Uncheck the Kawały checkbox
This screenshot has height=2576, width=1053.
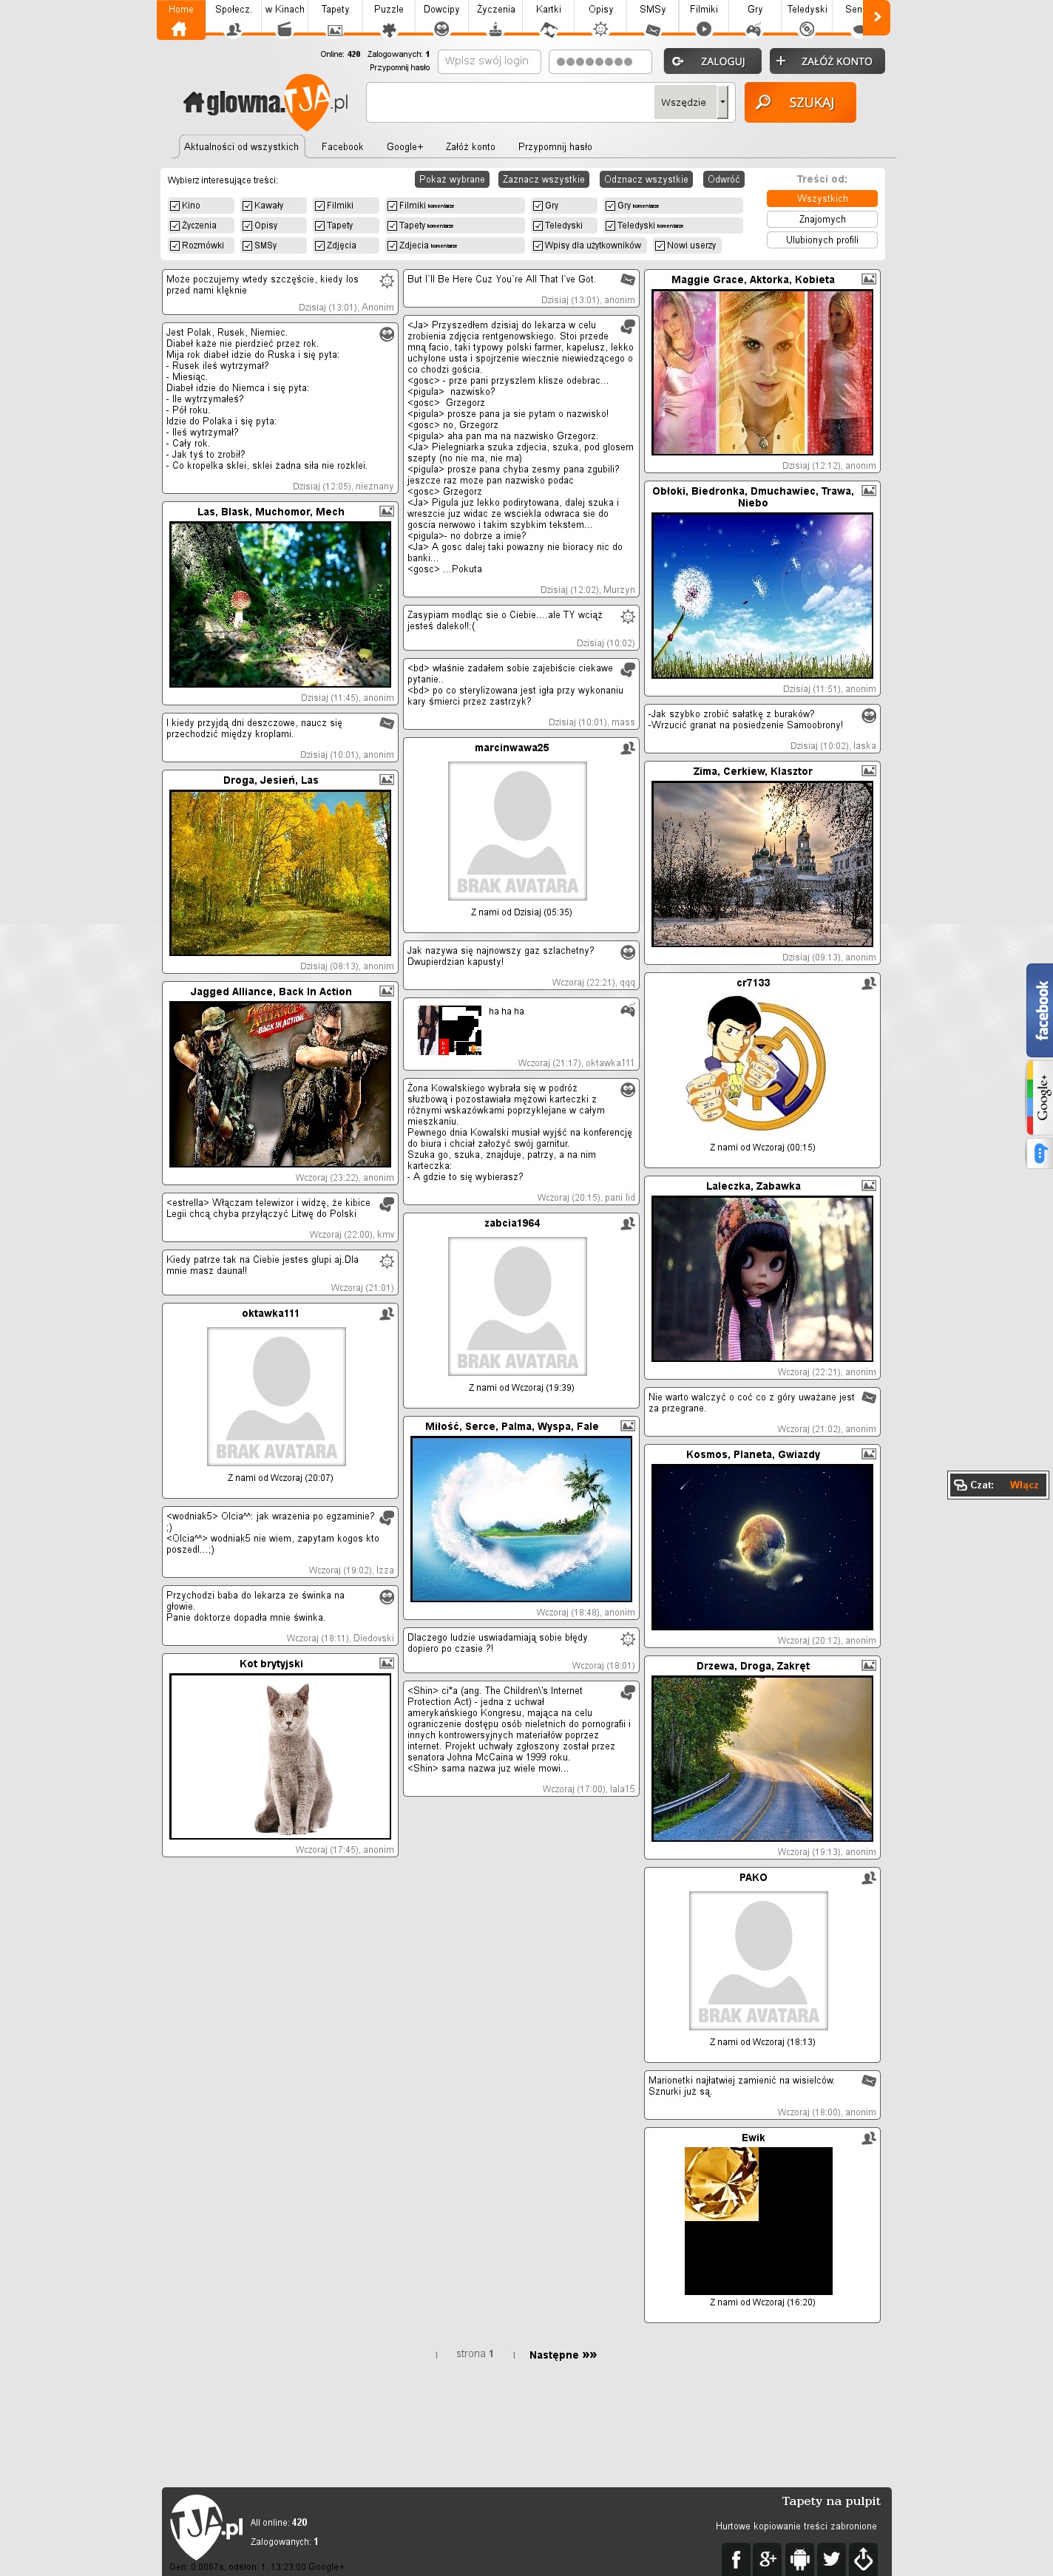coord(247,206)
